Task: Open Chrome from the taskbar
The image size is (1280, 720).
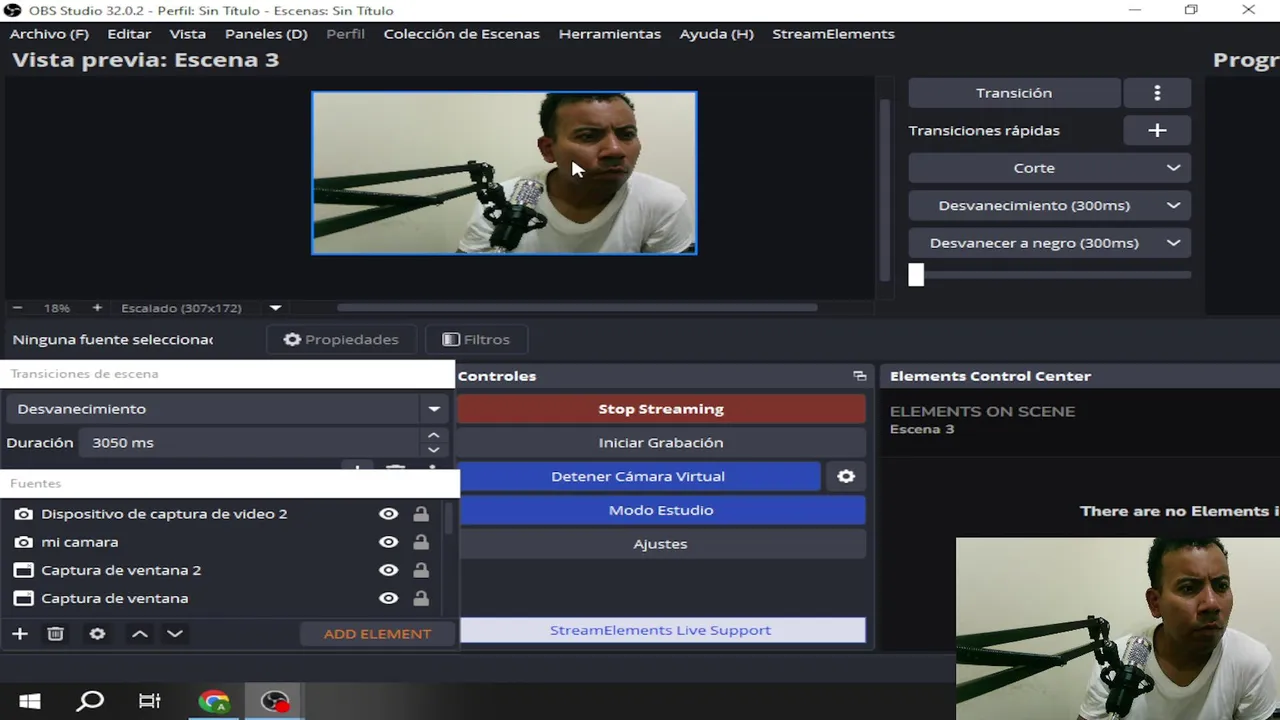Action: (213, 702)
